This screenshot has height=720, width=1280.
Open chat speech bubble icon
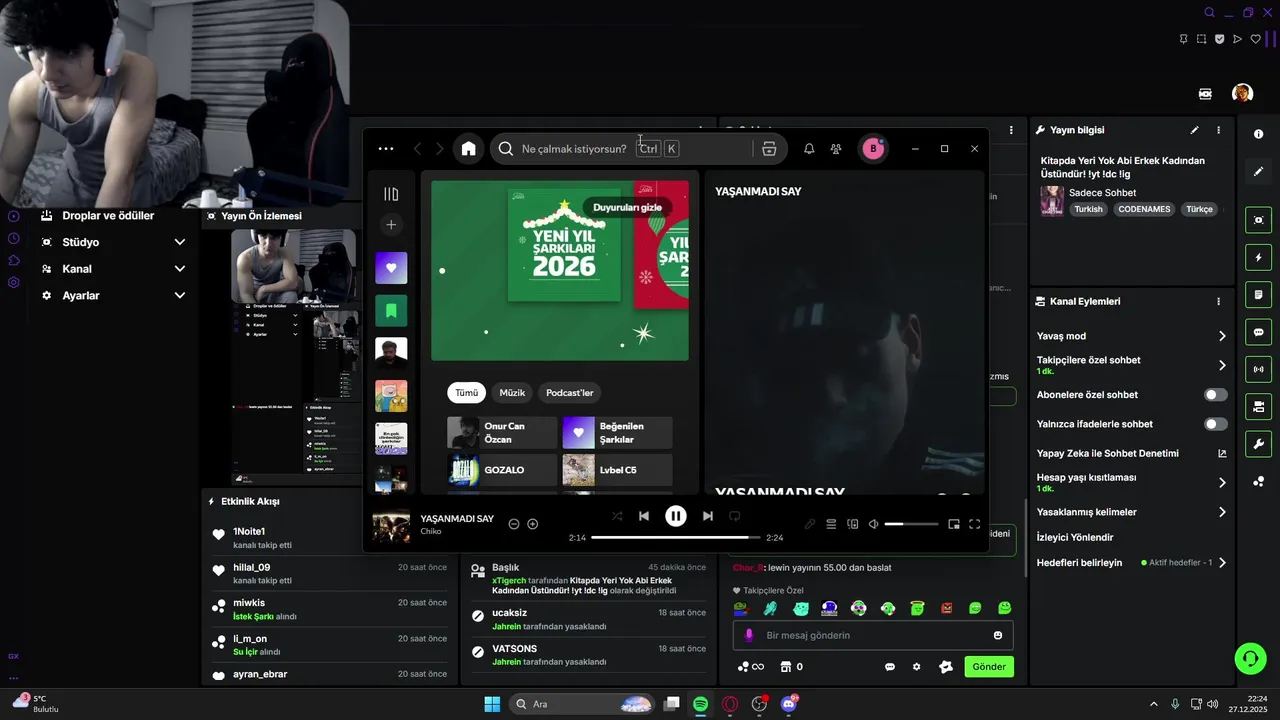890,667
